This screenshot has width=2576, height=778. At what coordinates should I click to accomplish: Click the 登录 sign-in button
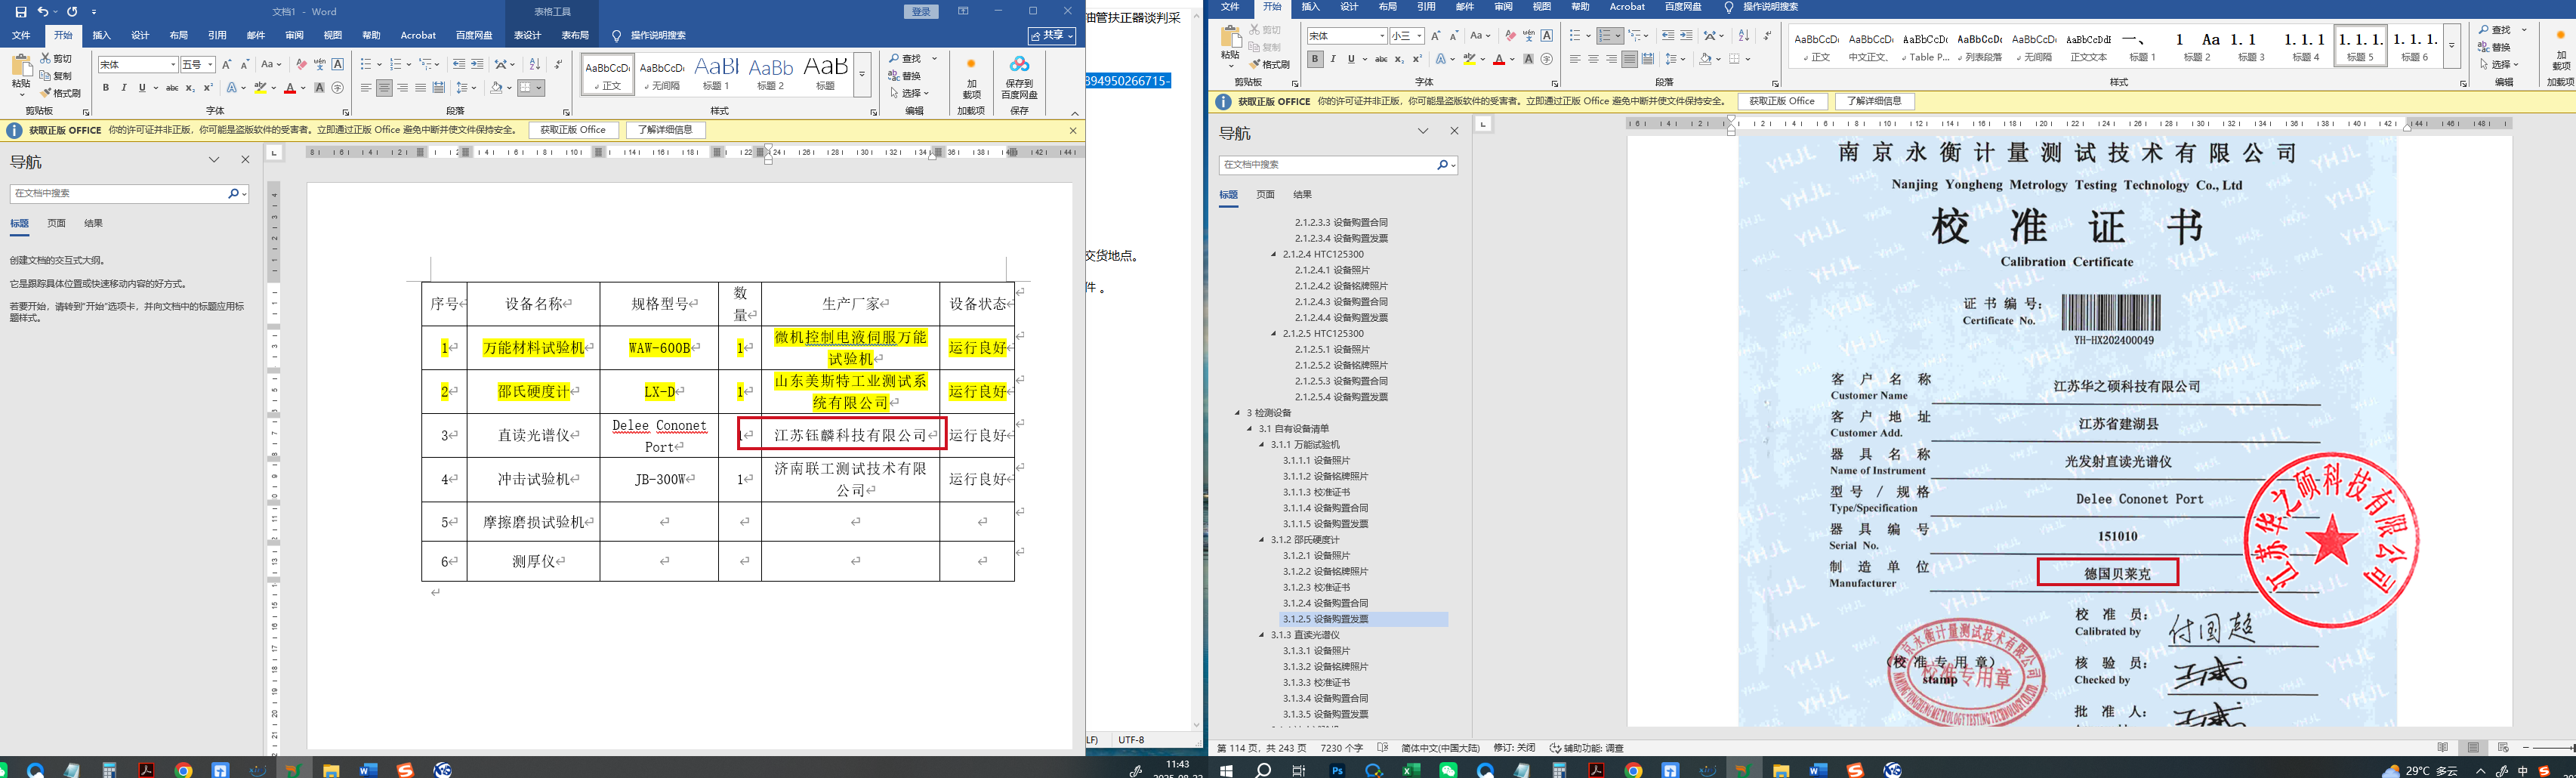tap(922, 12)
